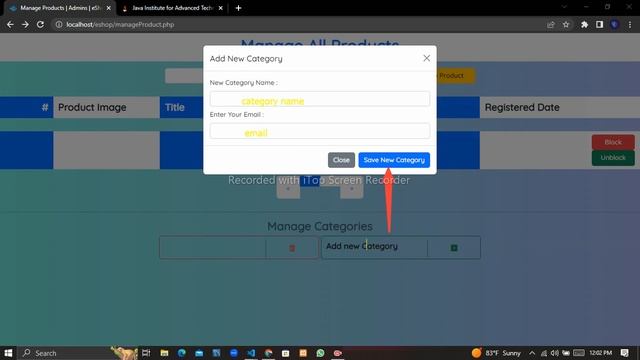Switch to the Java Institute for Advanced Tech tab
Image resolution: width=640 pixels, height=360 pixels.
point(172,8)
